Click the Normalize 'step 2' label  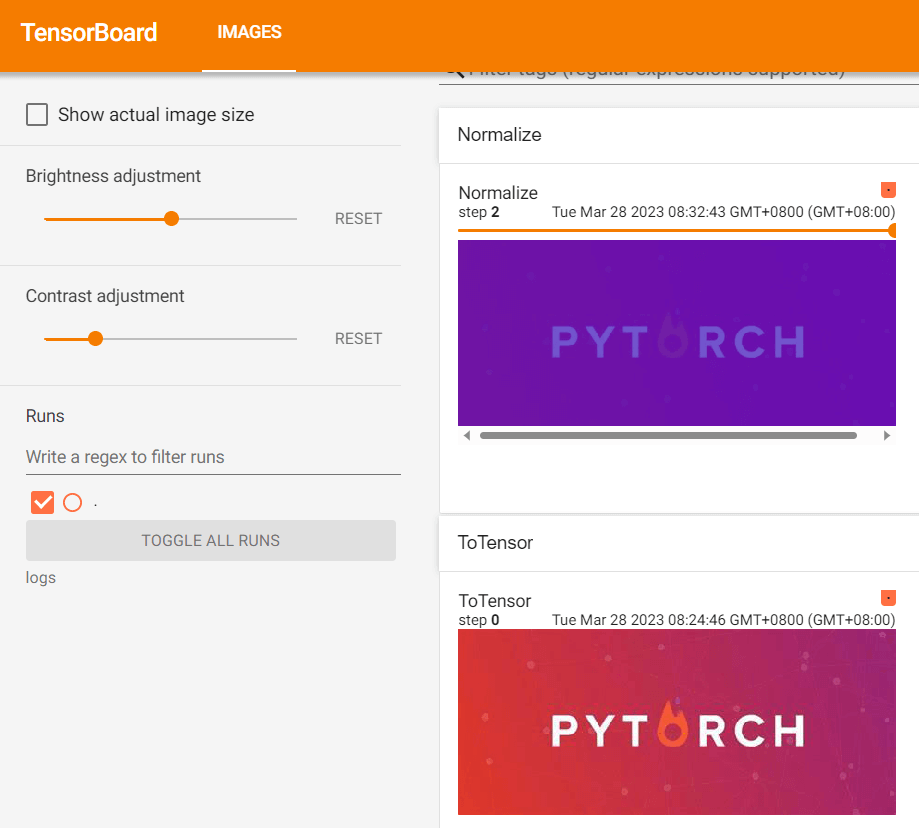[x=479, y=212]
